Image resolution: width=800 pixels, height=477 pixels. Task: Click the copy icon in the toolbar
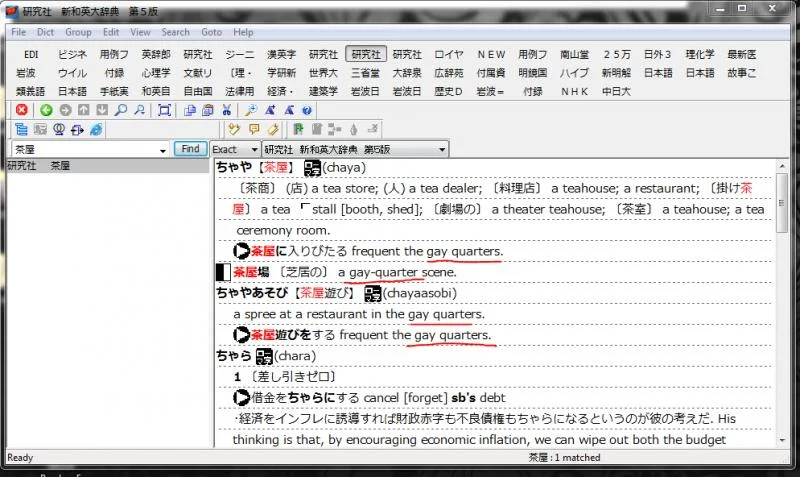tap(189, 110)
